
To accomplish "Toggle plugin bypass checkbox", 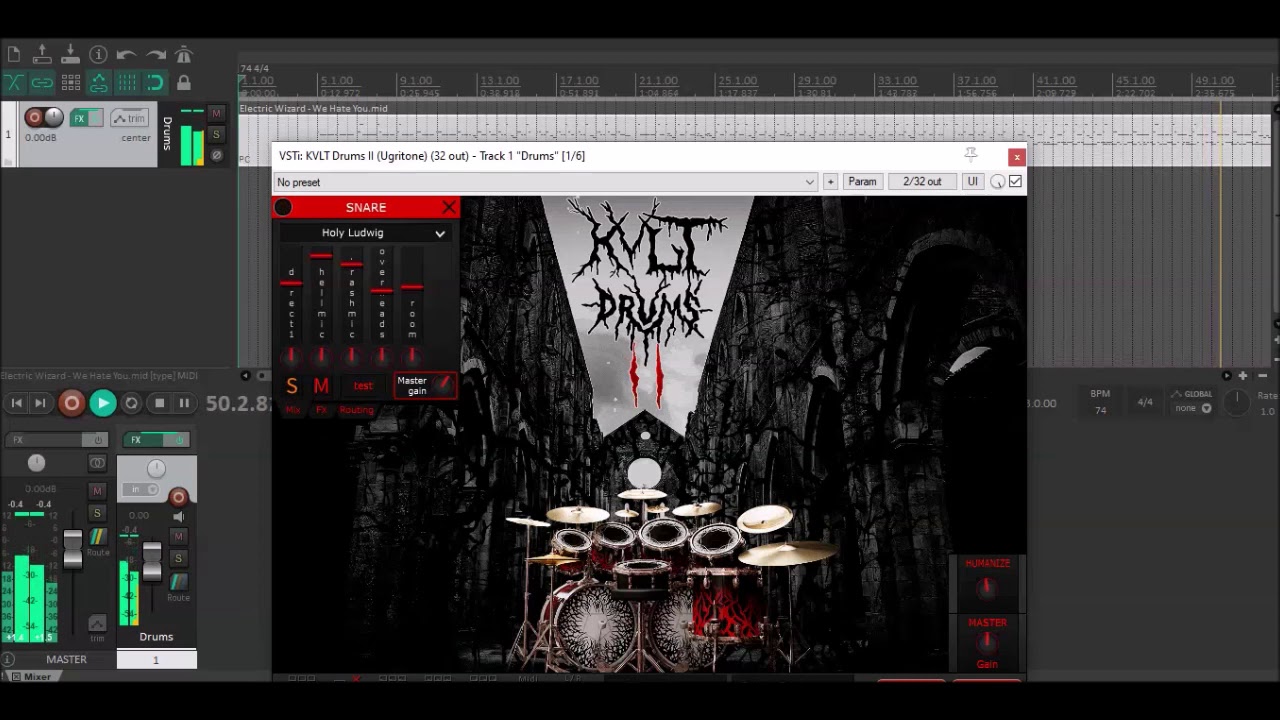I will 1015,182.
